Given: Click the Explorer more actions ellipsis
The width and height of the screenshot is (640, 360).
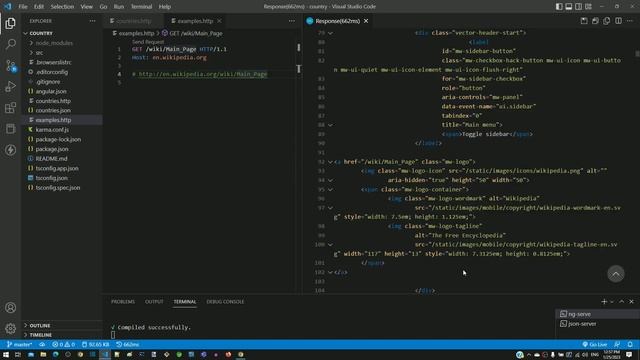Looking at the screenshot, I should coord(92,21).
